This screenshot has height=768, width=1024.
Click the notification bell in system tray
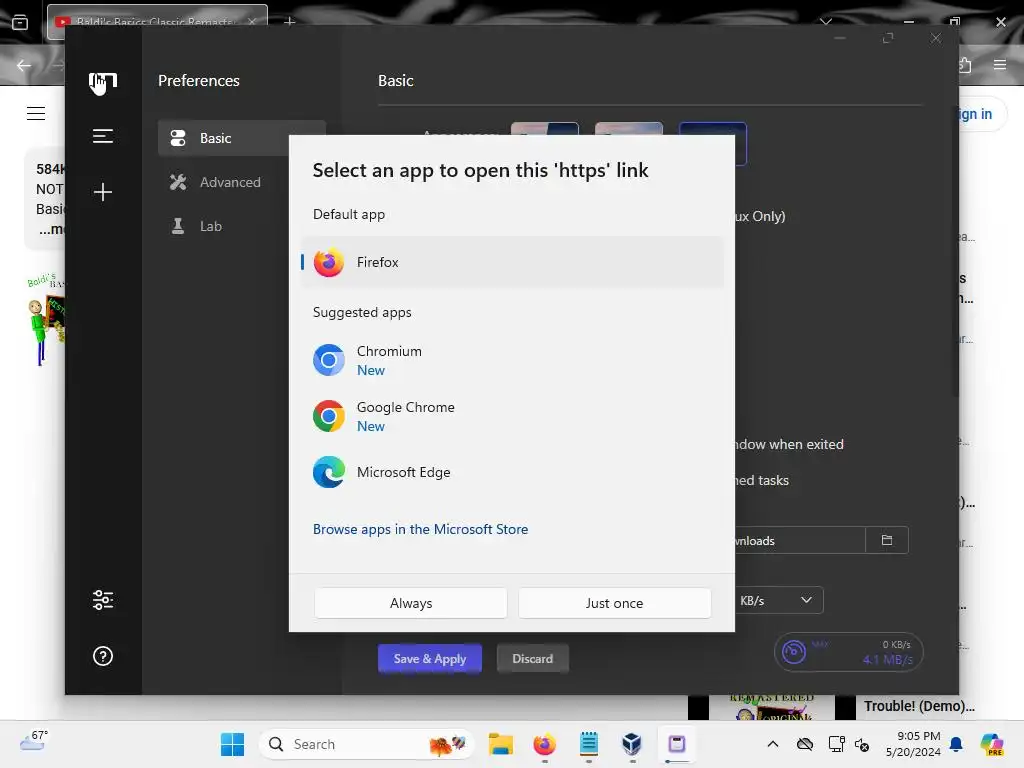pos(956,744)
